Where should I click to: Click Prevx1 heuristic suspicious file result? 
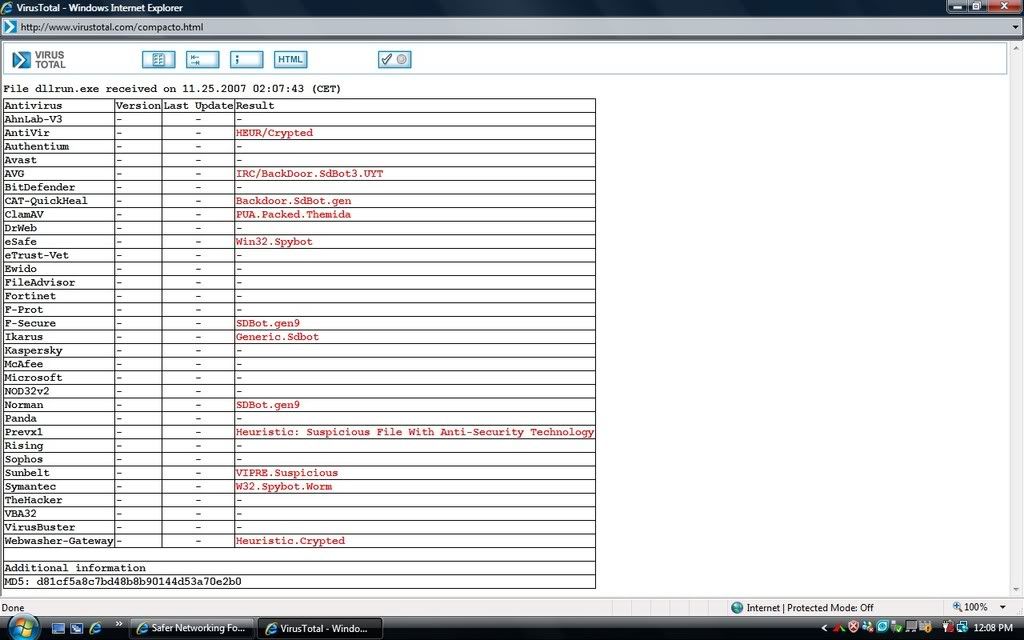click(415, 432)
